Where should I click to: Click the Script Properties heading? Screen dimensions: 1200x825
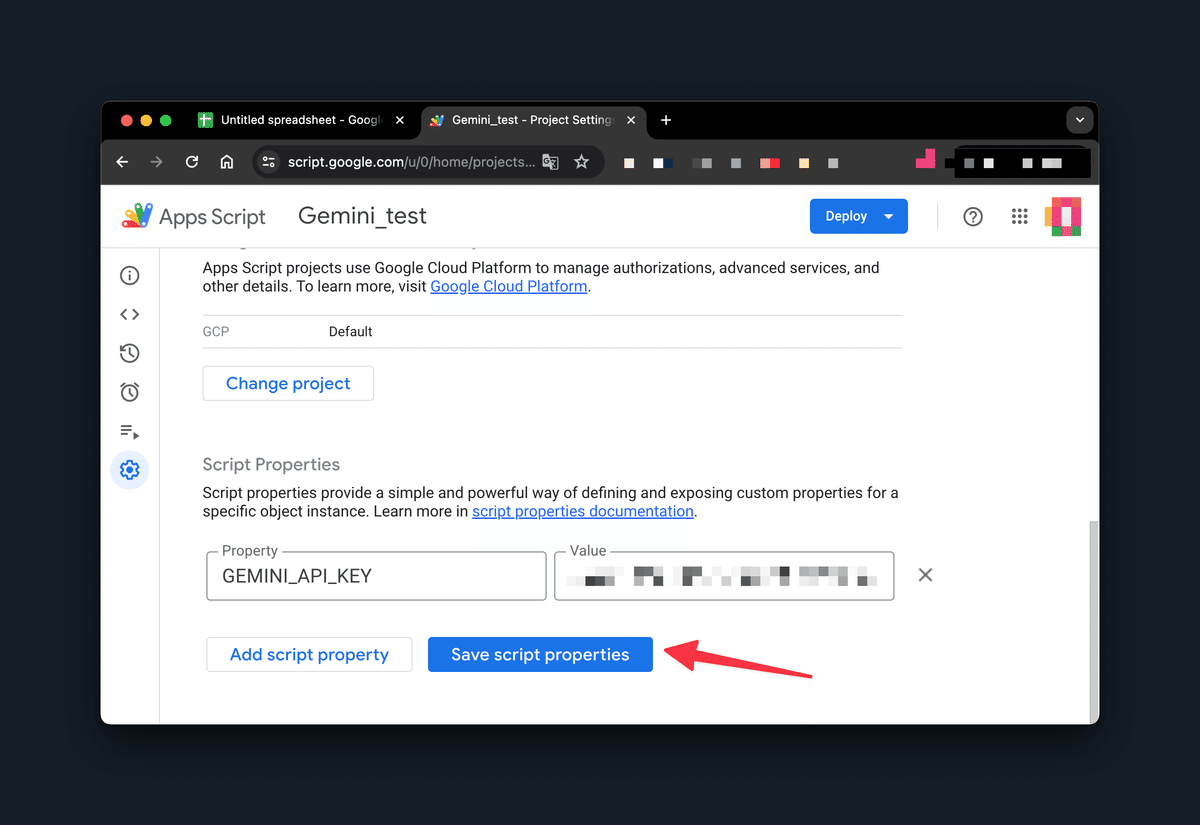tap(271, 464)
